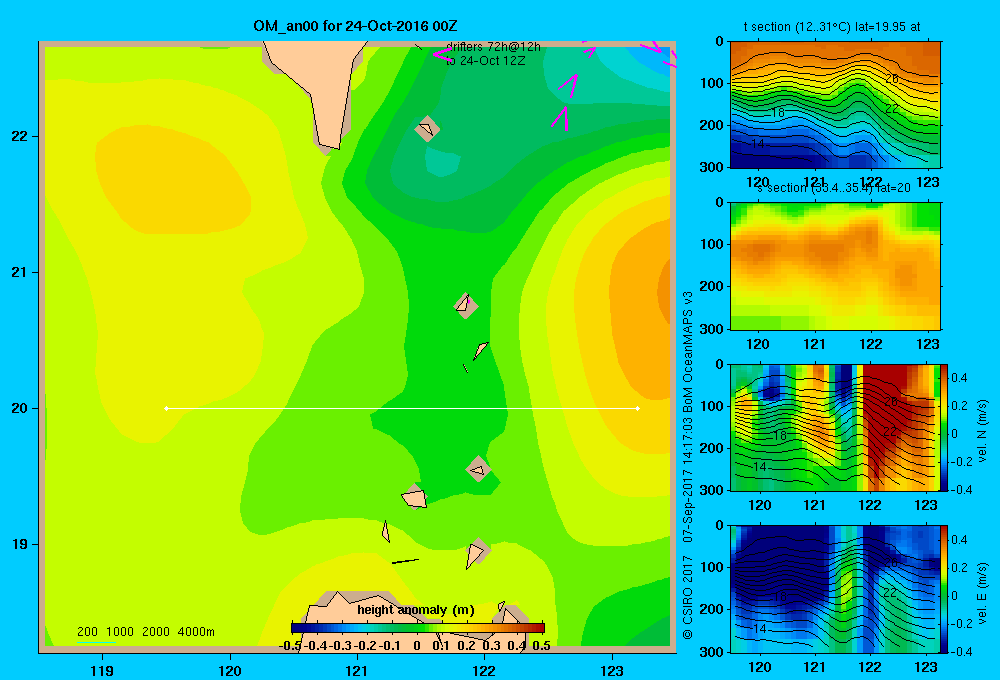Click the 18 contour label in vel. N panel

[x=779, y=436]
